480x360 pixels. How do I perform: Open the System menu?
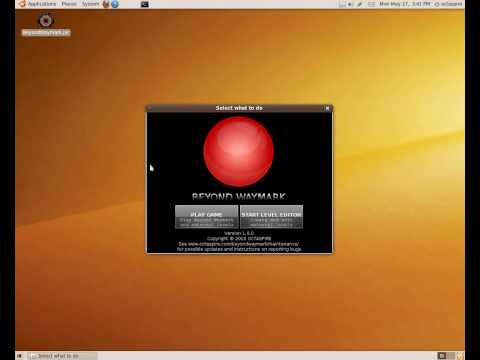coord(90,4)
